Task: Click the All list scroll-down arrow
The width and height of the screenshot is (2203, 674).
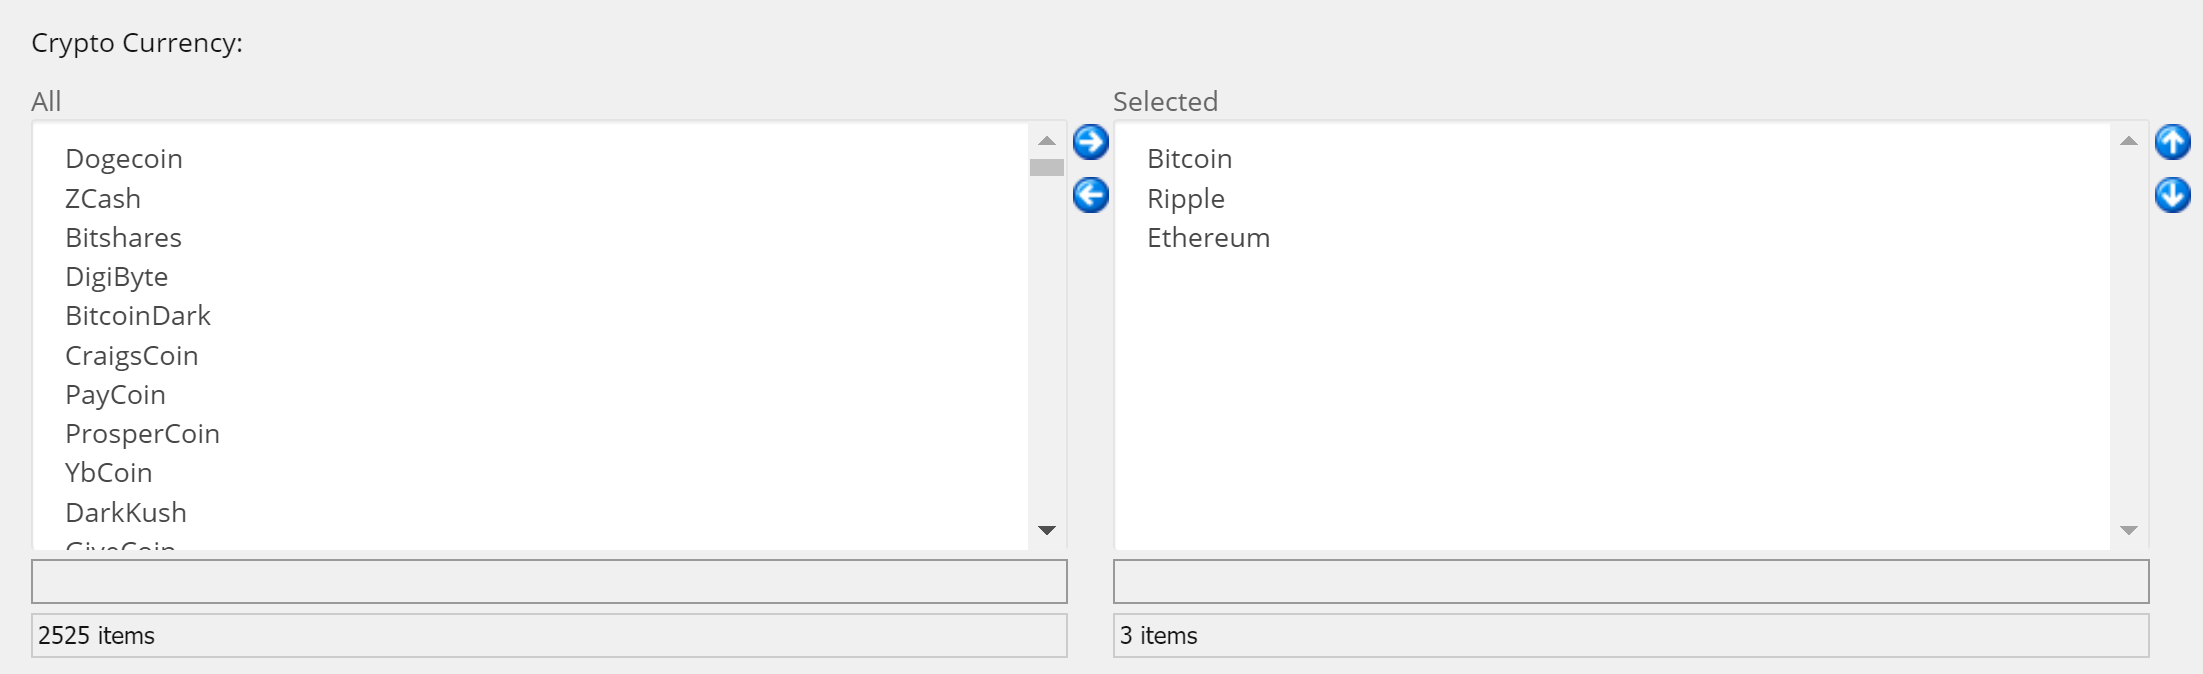Action: pos(1047,530)
